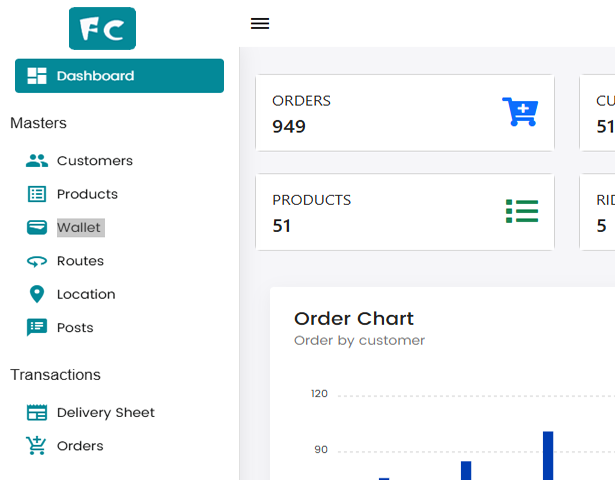Screen dimensions: 615x480
Task: Click the Customers people icon
Action: 37,161
